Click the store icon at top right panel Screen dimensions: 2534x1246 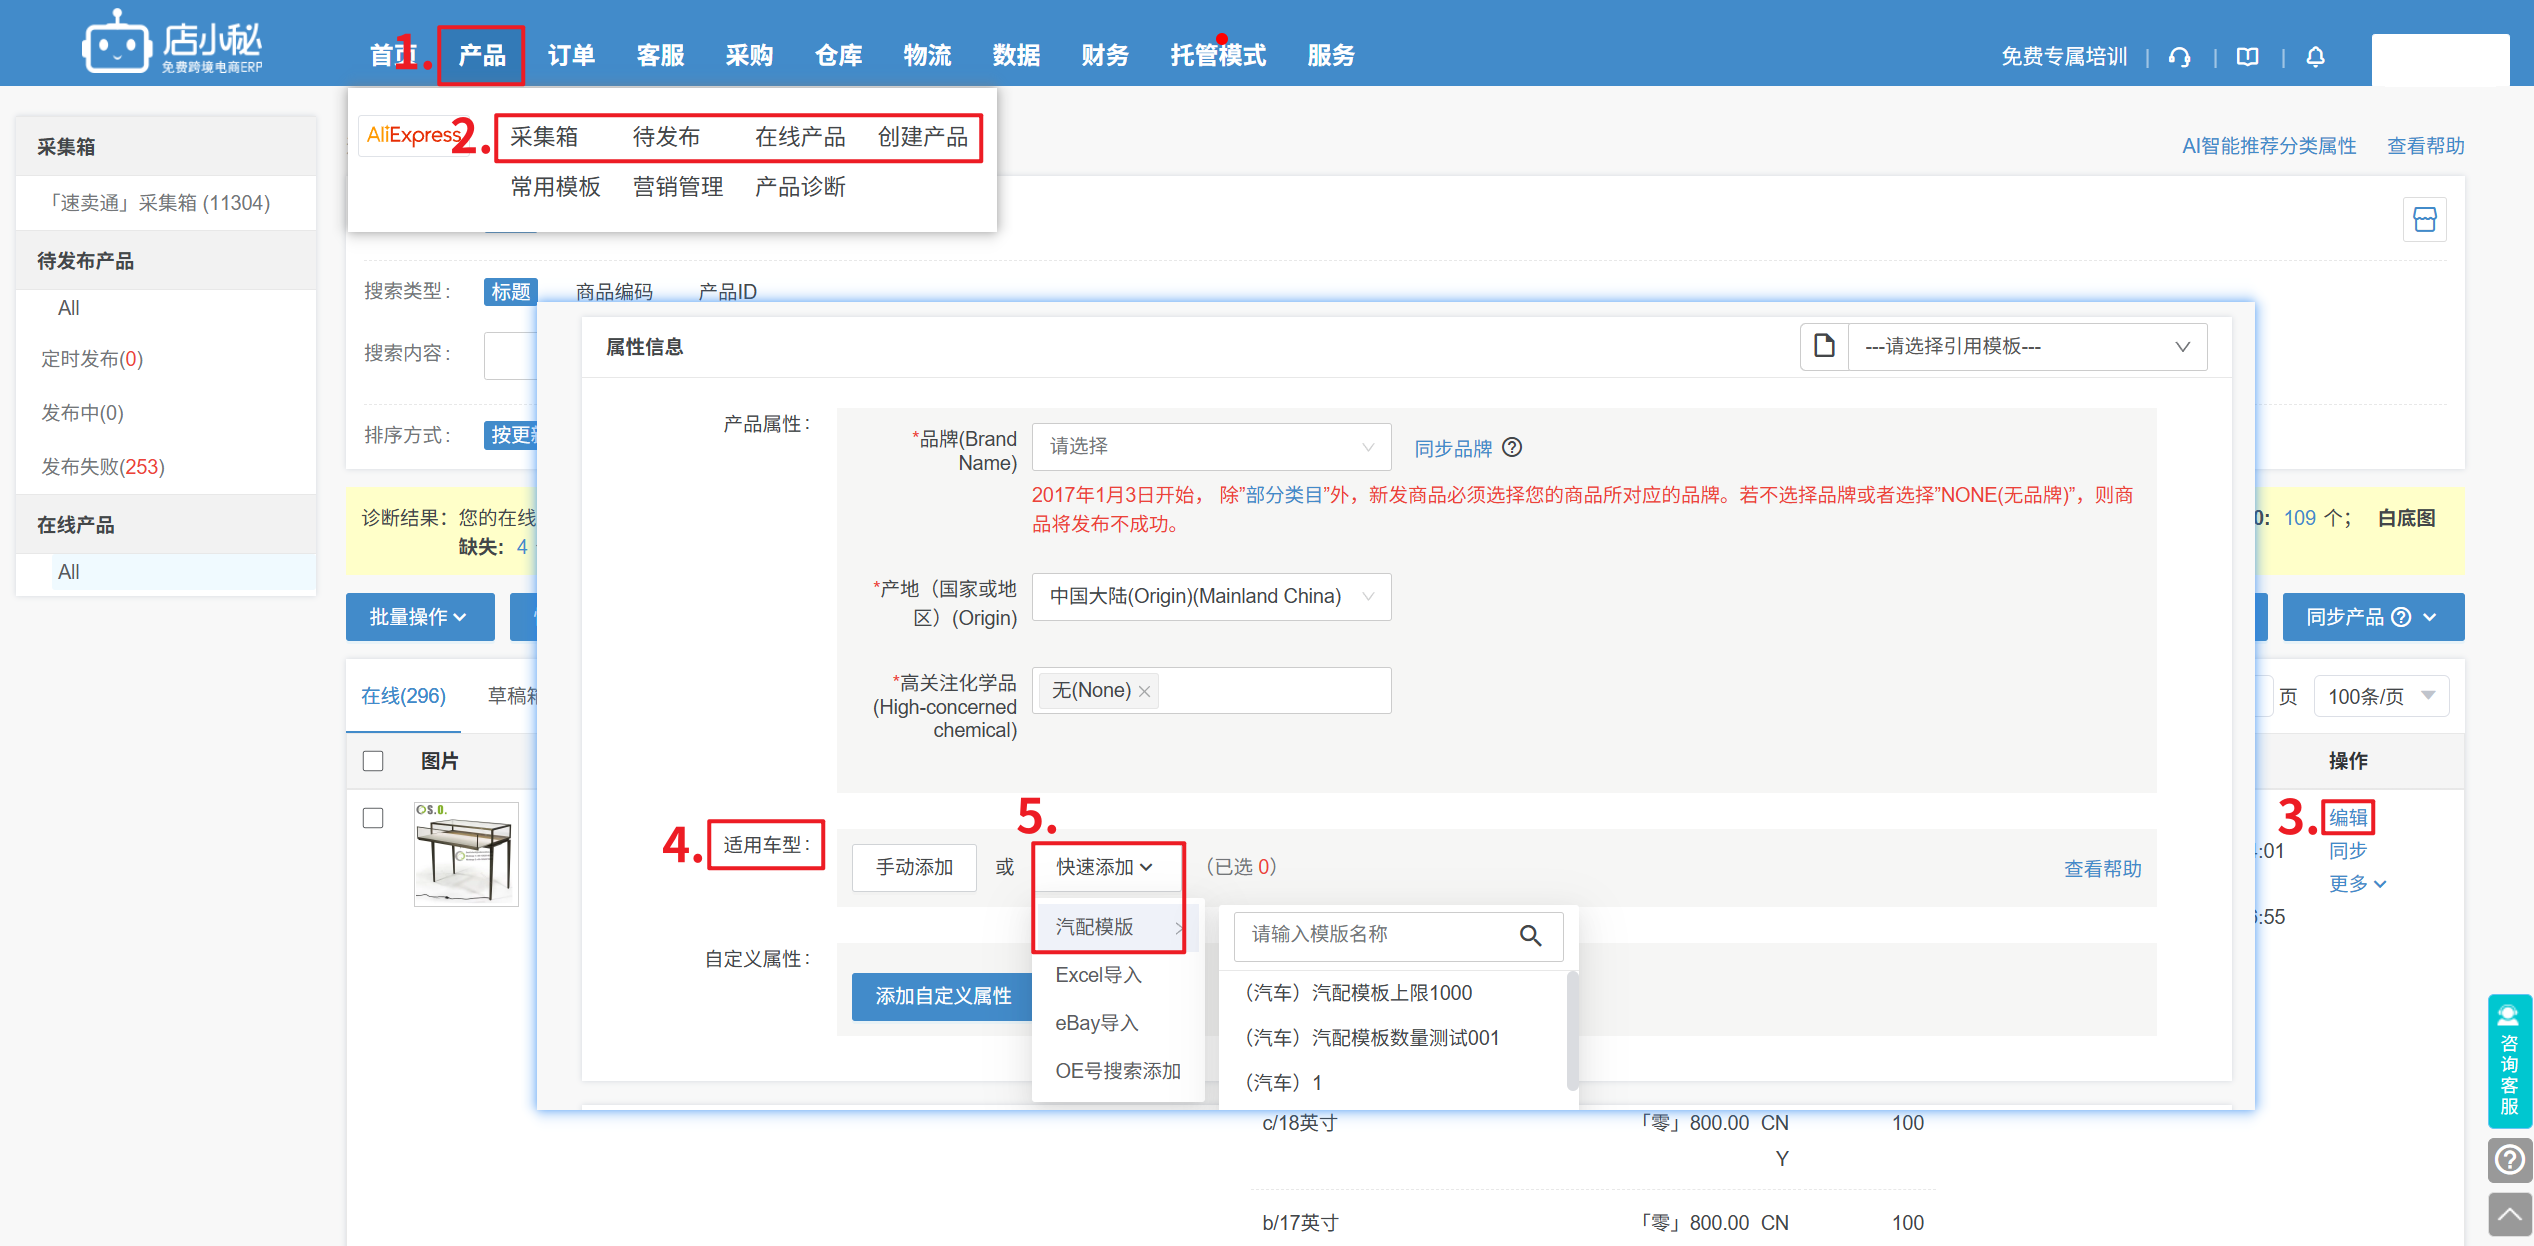2425,220
